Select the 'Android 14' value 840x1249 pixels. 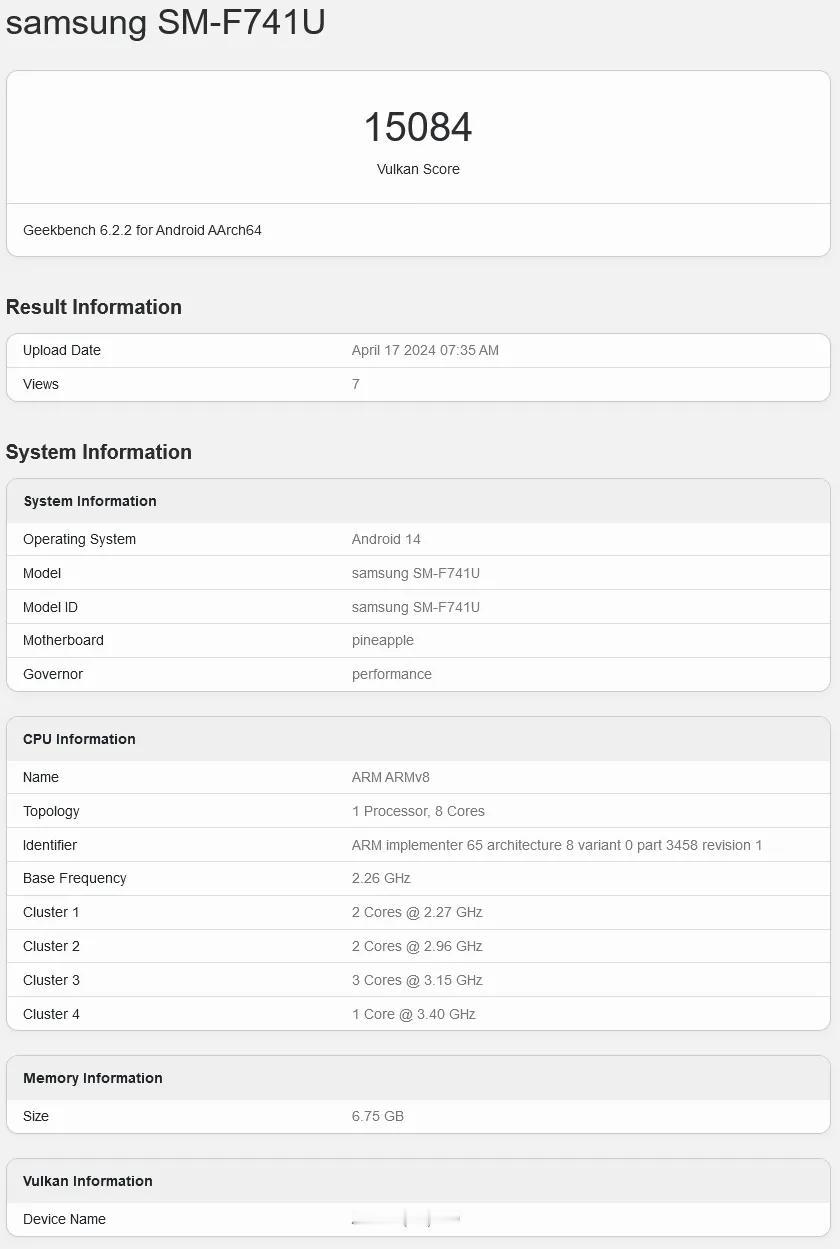coord(386,539)
